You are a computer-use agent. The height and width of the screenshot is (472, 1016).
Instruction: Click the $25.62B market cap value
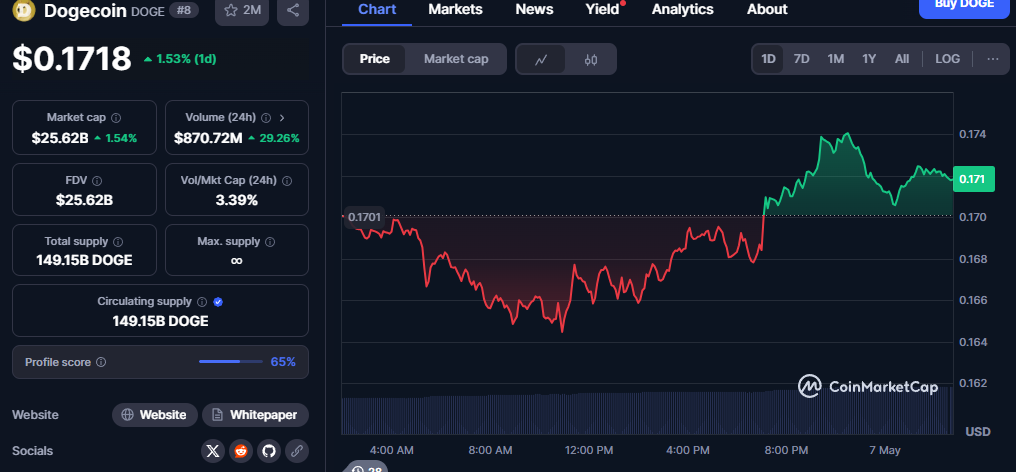60,138
